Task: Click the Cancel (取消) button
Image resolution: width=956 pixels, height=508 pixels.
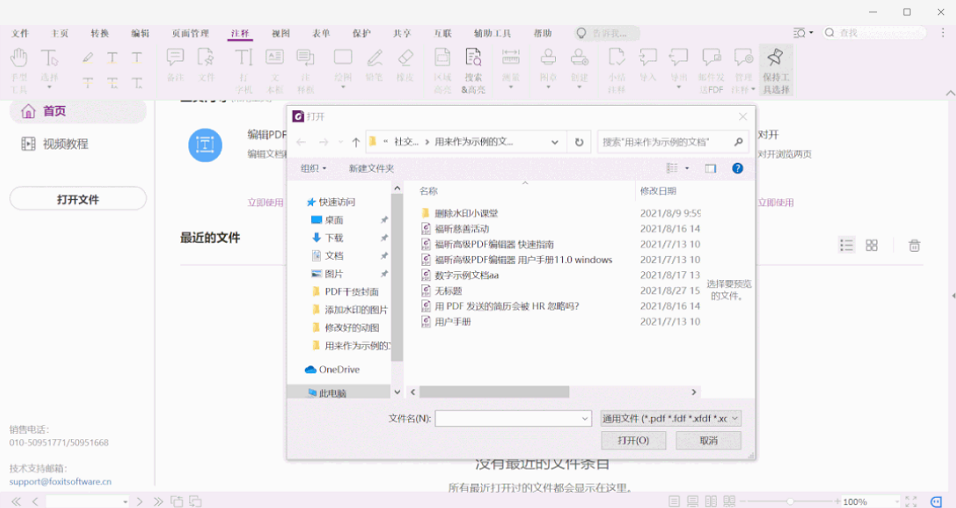Action: [x=708, y=440]
